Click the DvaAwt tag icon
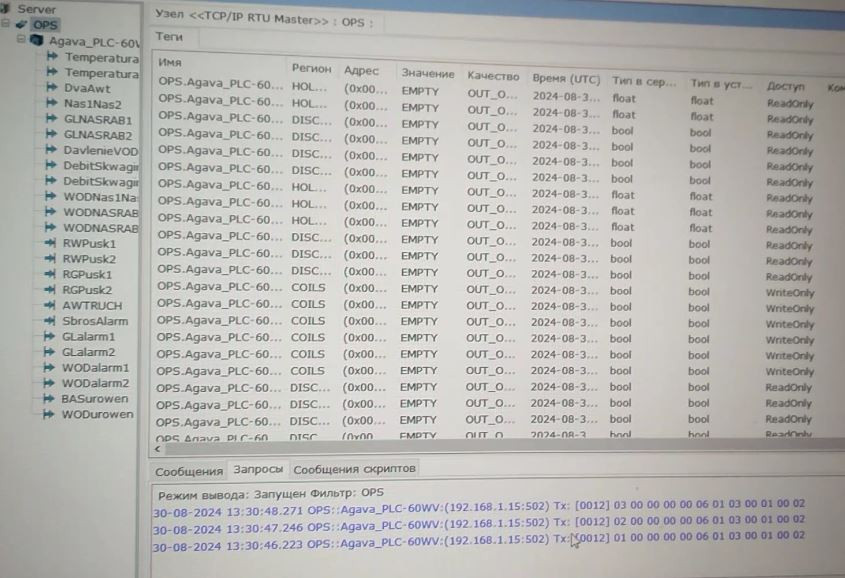845x578 pixels. [52, 88]
